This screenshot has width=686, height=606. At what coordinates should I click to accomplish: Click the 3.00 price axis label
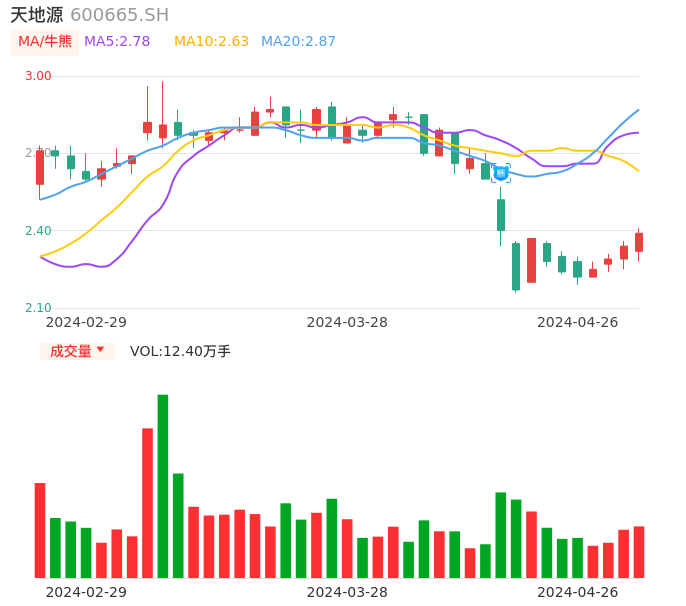pyautogui.click(x=37, y=76)
